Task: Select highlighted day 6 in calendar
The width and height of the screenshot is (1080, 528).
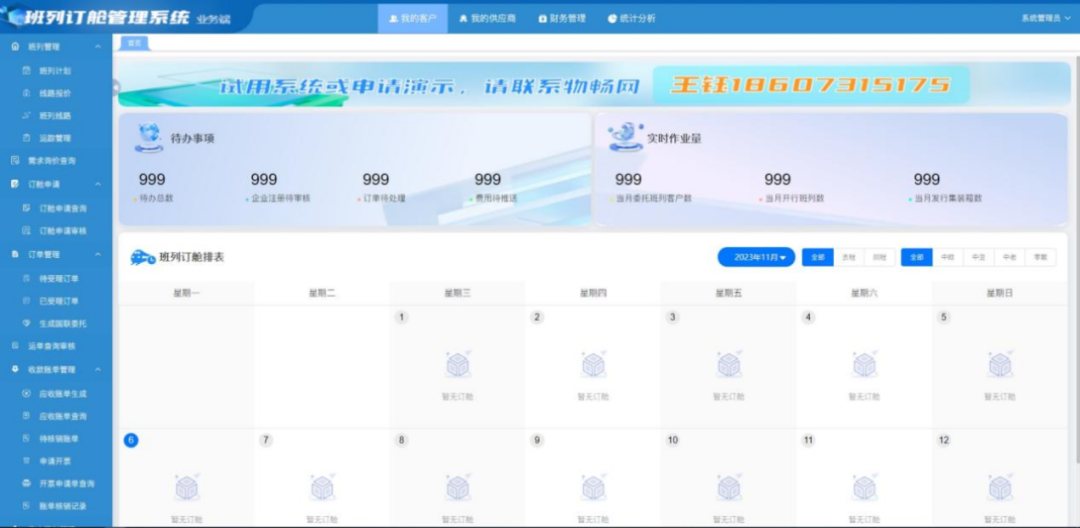Action: tap(131, 441)
